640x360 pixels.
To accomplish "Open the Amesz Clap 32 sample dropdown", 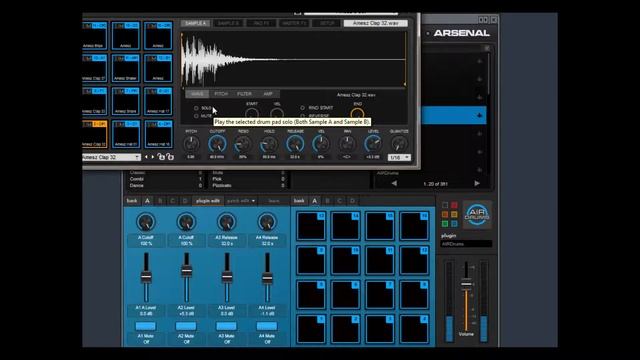I will point(111,157).
